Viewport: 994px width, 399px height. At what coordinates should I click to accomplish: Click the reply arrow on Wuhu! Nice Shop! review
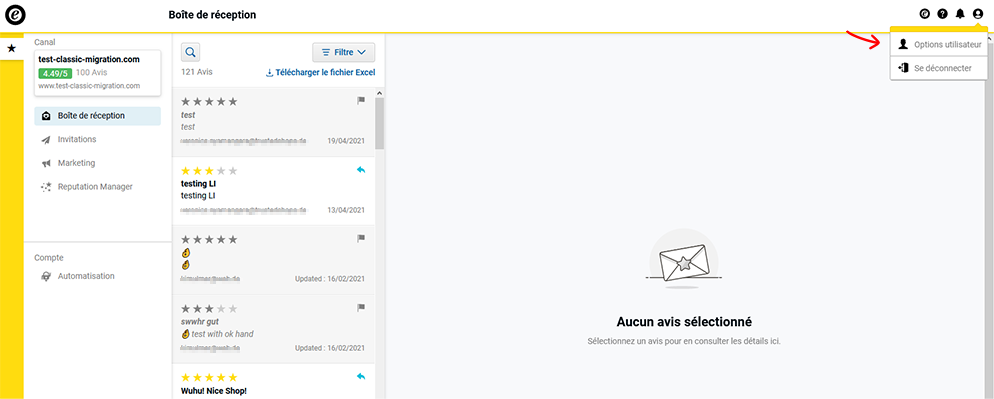coord(361,376)
